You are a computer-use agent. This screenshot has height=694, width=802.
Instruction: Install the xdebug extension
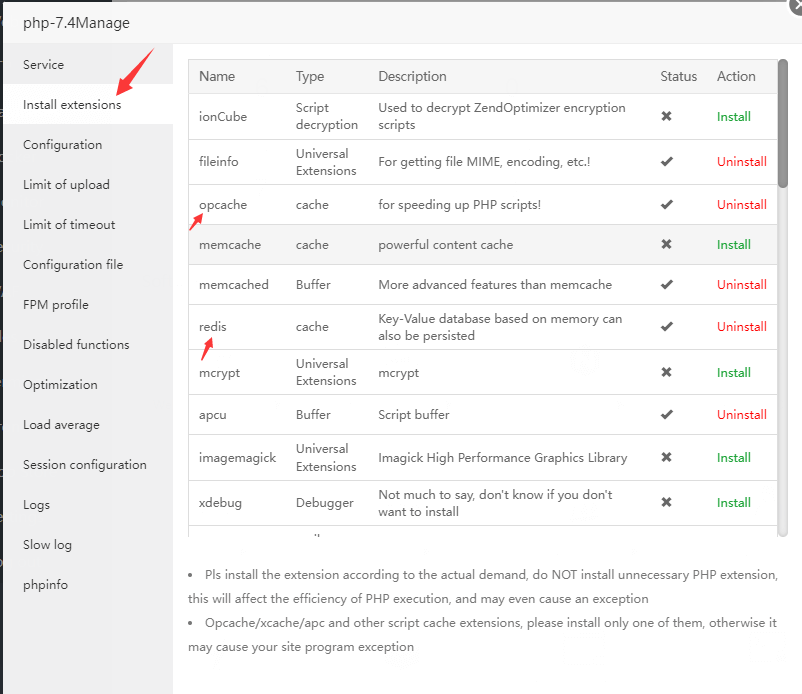pyautogui.click(x=733, y=503)
